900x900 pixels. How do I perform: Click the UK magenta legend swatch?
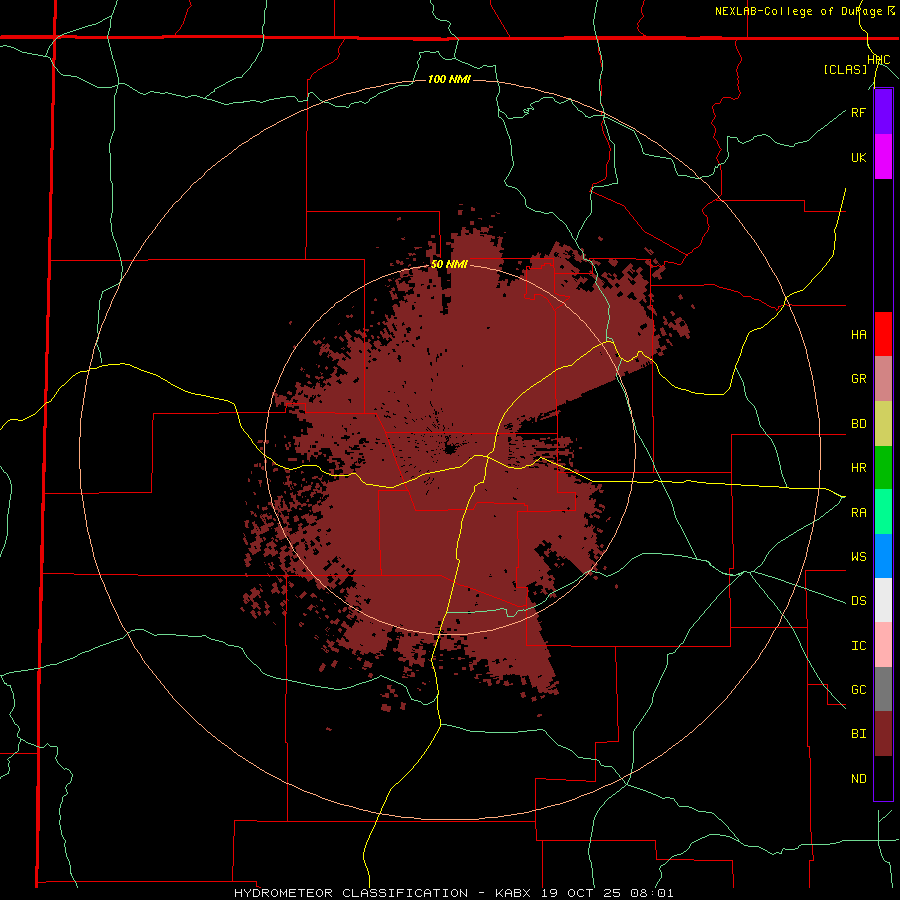[x=883, y=157]
